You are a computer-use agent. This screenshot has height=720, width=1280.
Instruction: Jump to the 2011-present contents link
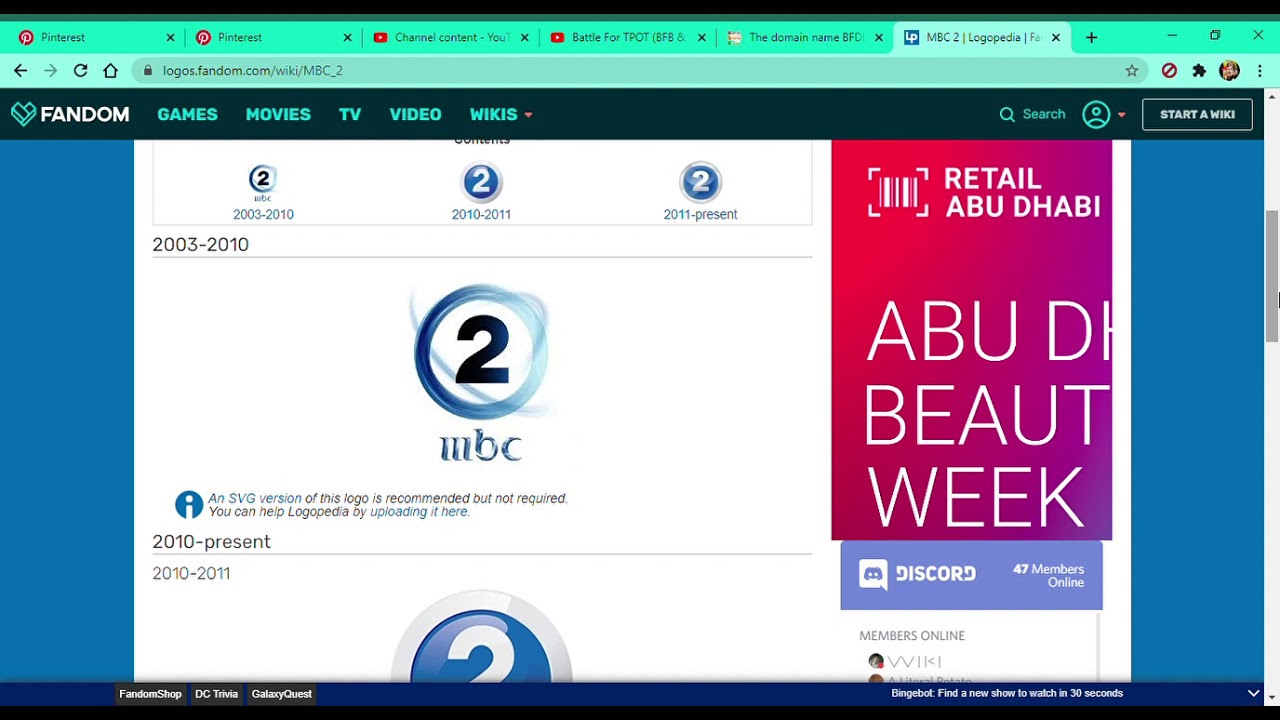click(700, 214)
